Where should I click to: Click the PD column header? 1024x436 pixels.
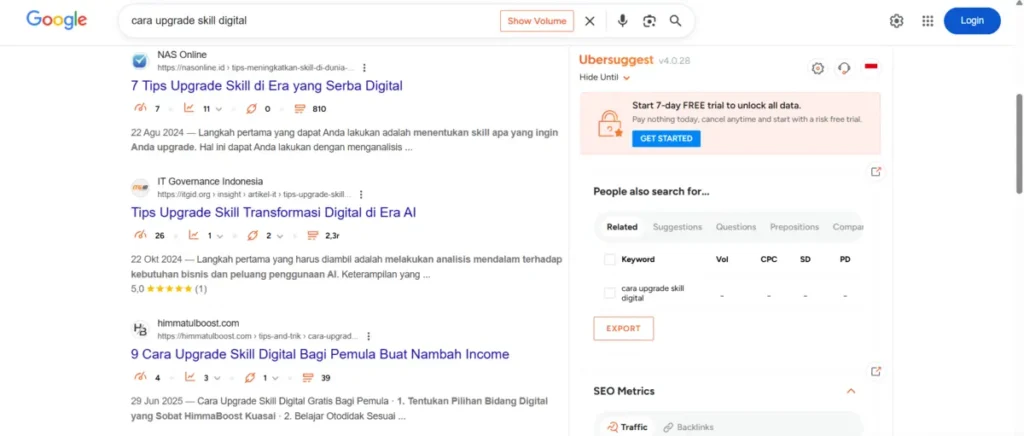(x=845, y=260)
